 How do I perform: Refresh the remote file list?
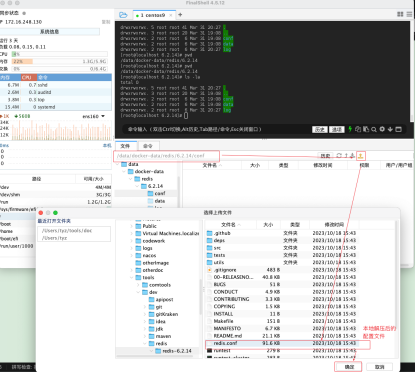pos(339,156)
